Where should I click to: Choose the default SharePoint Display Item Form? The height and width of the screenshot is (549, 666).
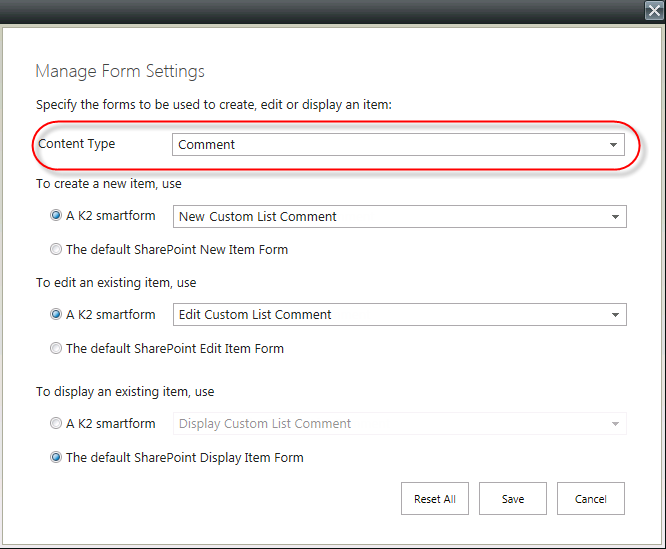56,457
